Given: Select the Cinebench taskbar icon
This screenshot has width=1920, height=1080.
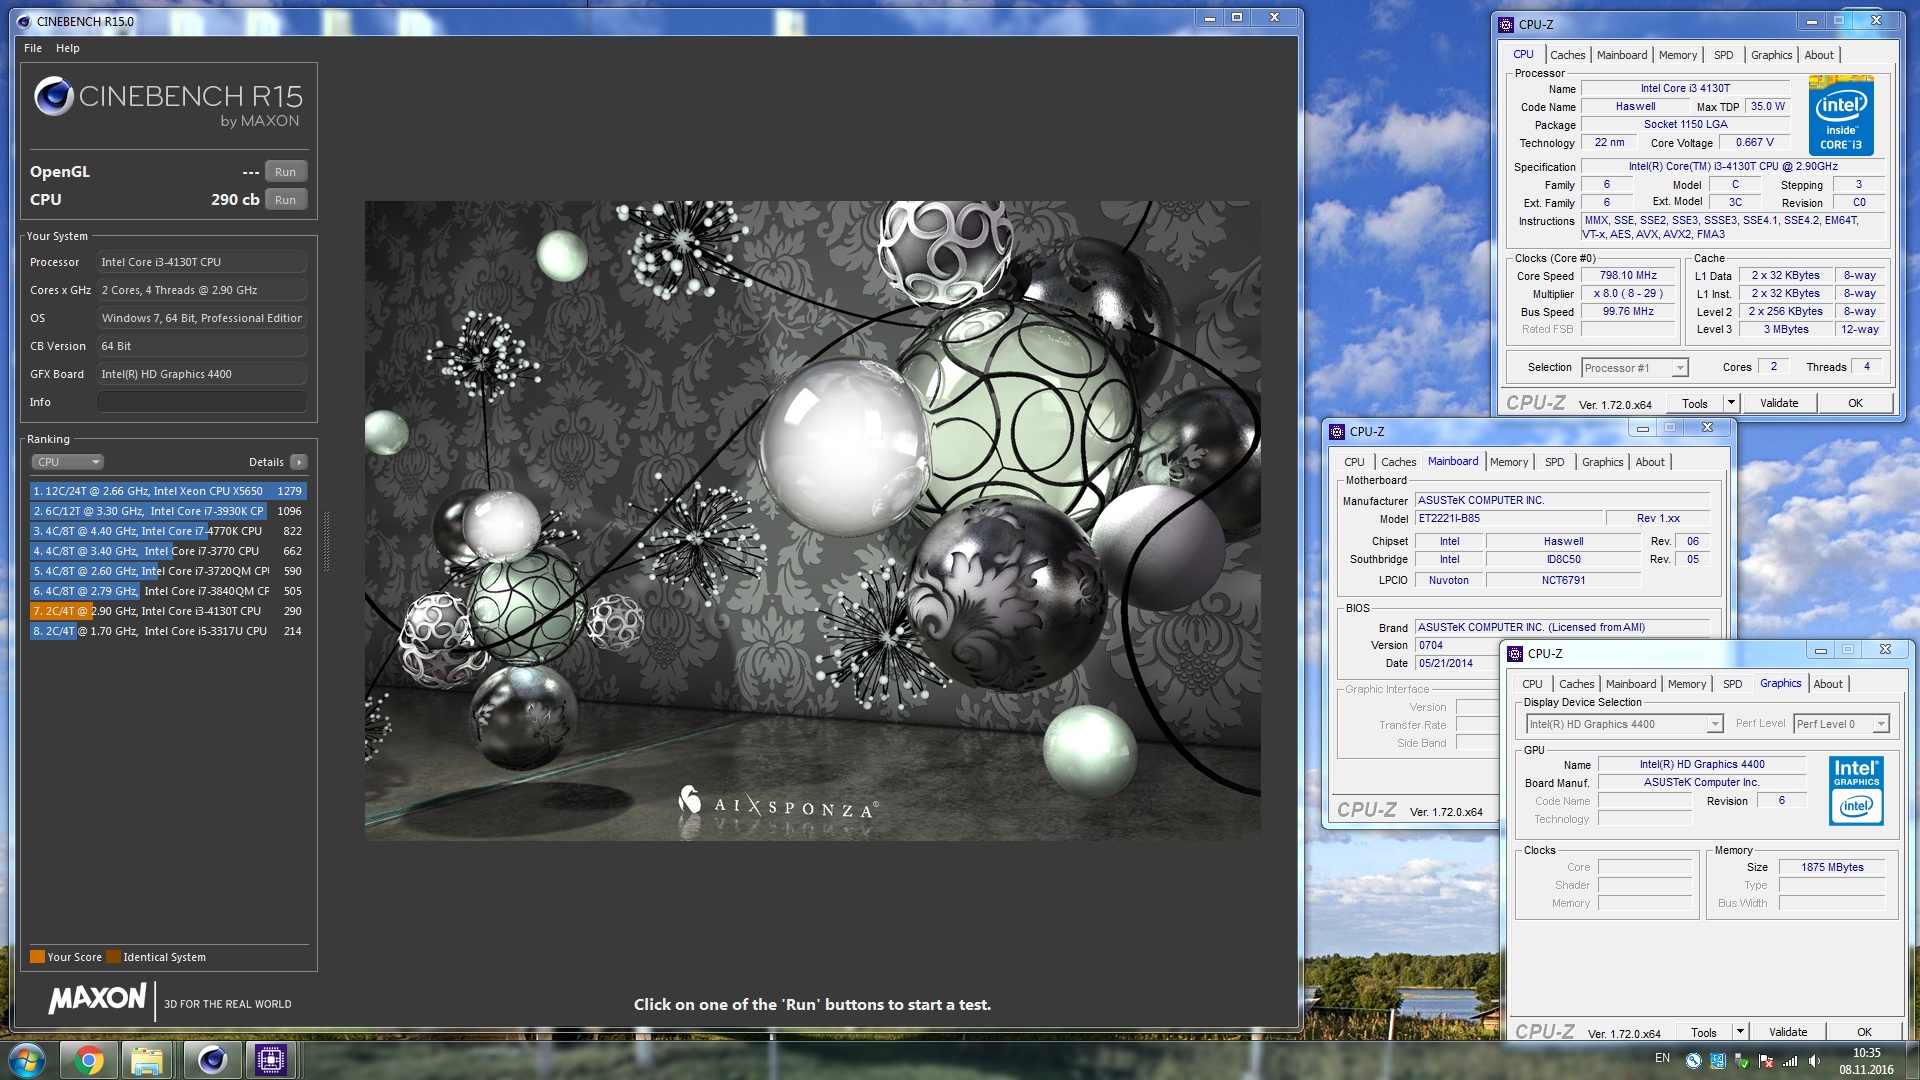Looking at the screenshot, I should point(212,1060).
